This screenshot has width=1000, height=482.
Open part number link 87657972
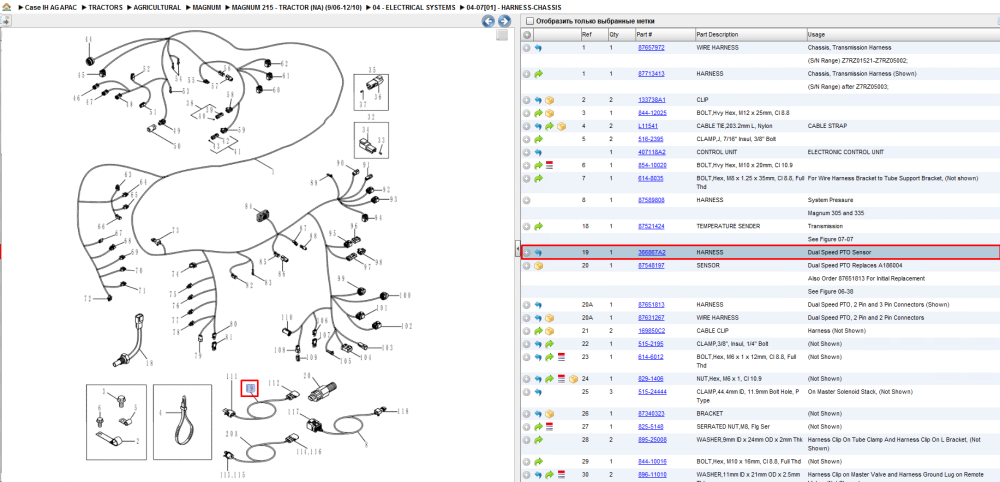tap(651, 48)
